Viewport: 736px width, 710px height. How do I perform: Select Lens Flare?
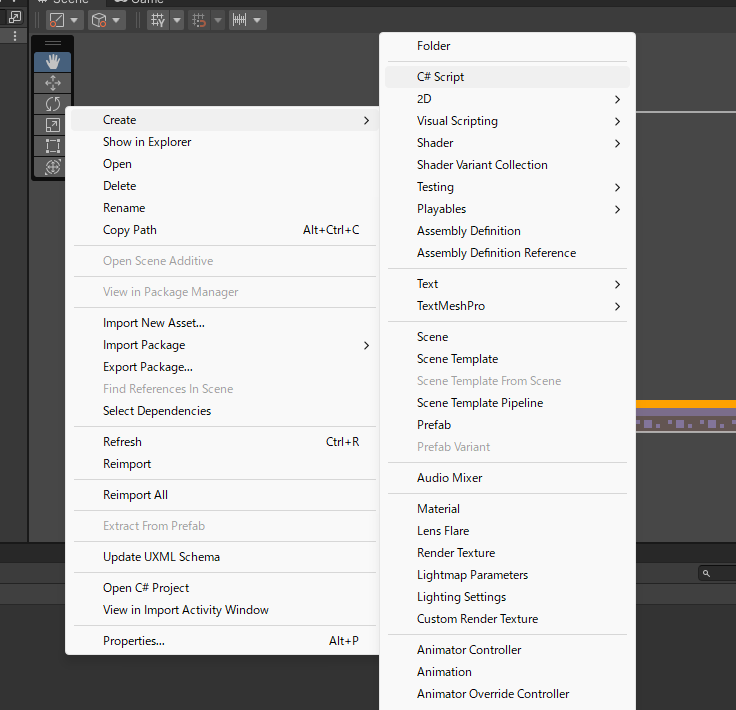[507, 531]
